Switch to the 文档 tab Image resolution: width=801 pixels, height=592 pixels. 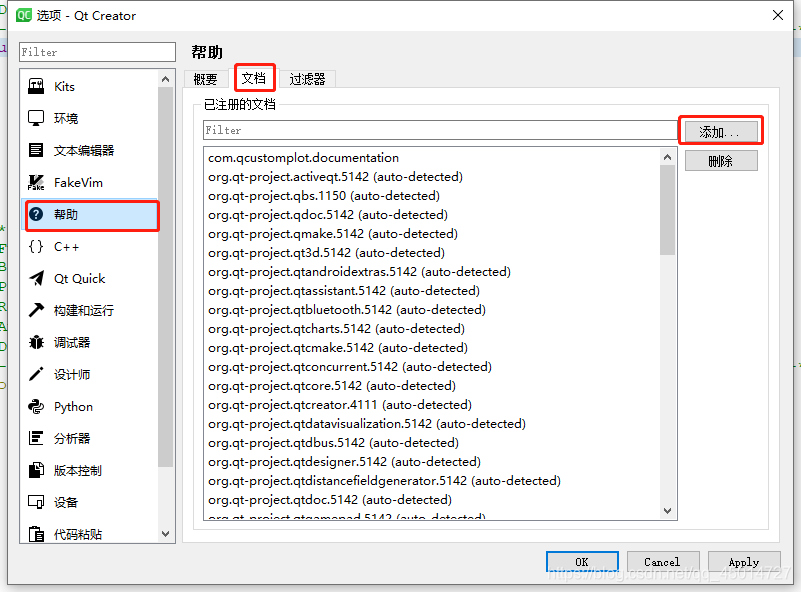click(x=254, y=78)
